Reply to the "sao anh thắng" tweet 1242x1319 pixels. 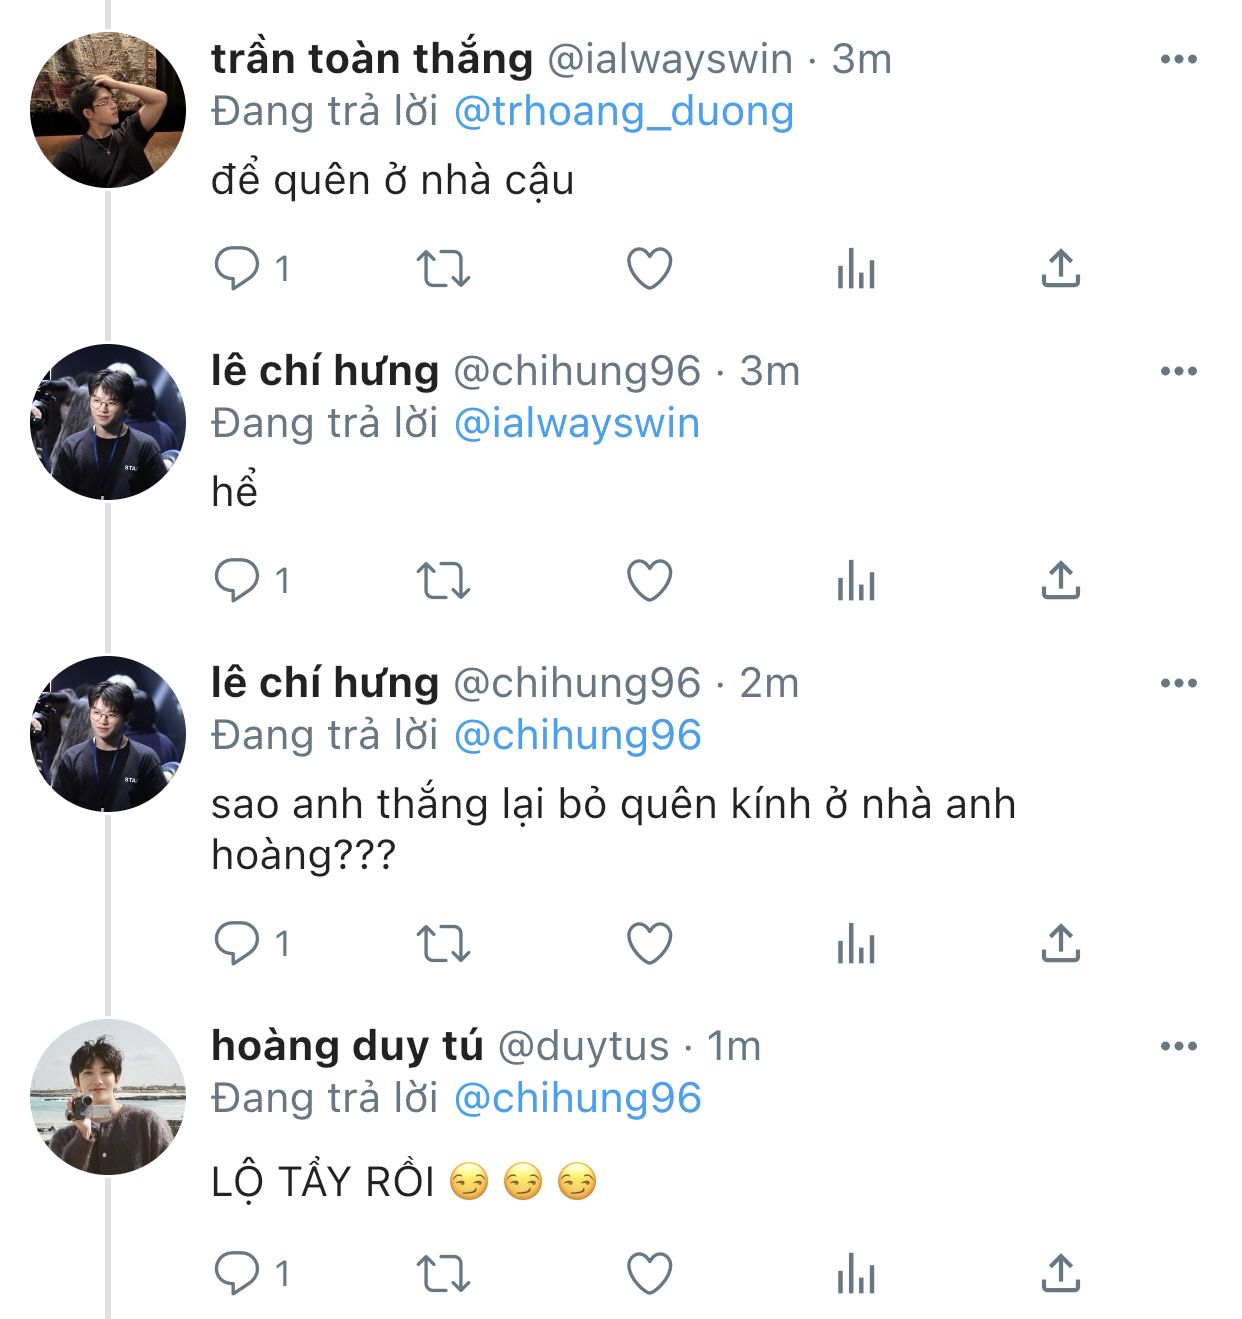click(x=238, y=944)
